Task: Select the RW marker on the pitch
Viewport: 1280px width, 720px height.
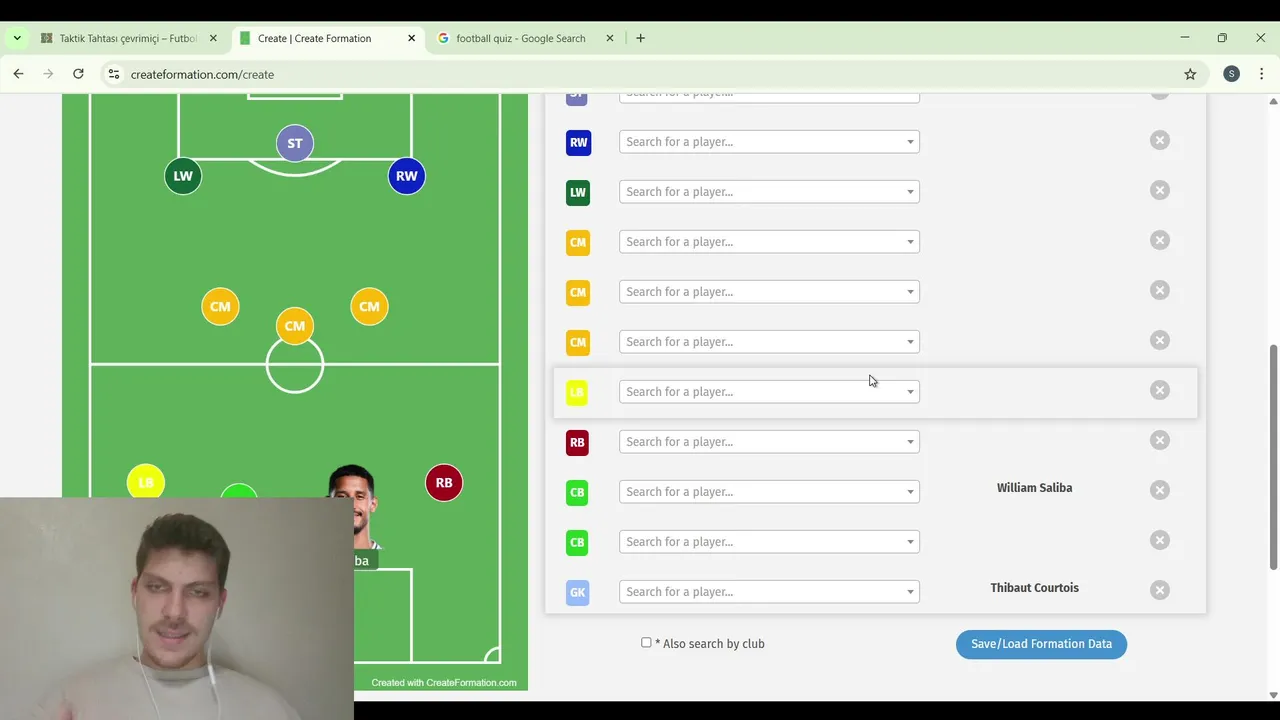Action: pos(406,176)
